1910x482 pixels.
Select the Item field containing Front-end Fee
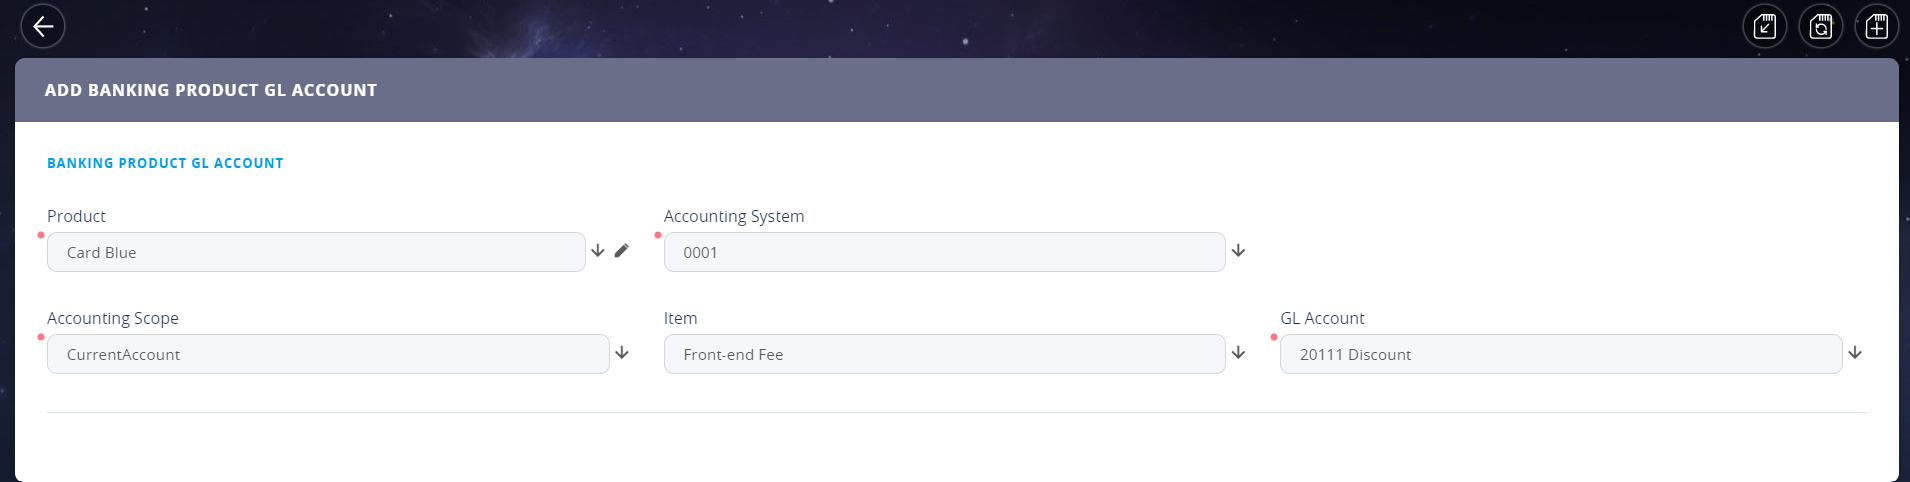[x=943, y=354]
